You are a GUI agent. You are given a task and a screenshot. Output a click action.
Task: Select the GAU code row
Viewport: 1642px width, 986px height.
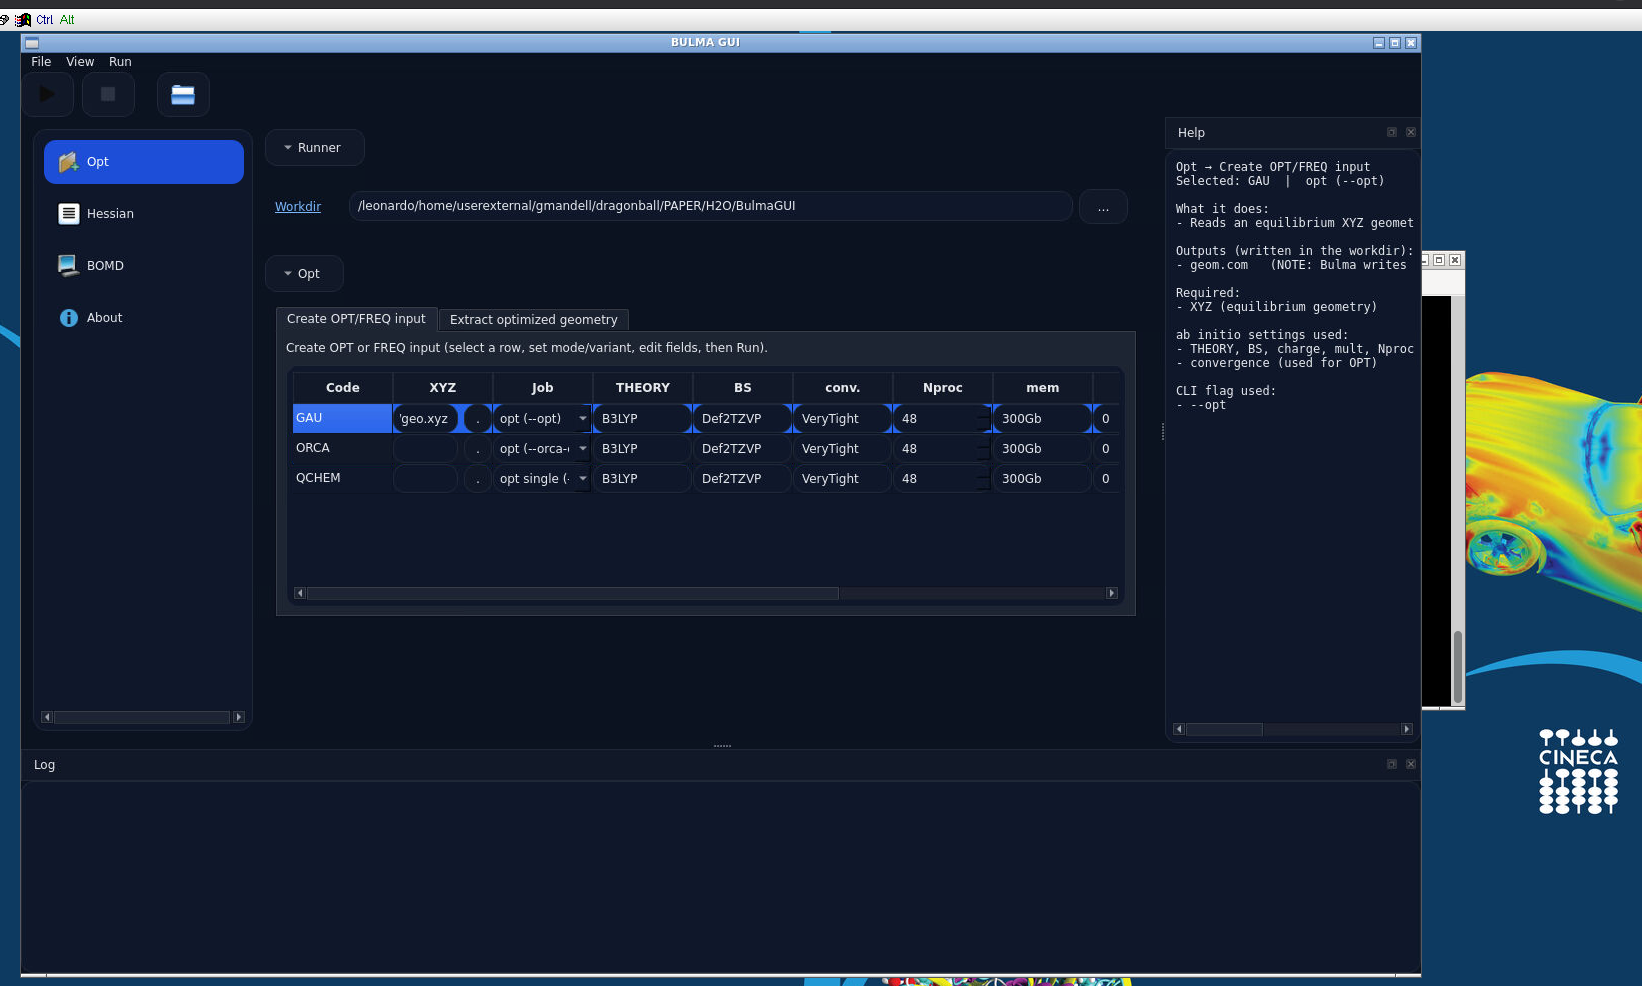(342, 419)
